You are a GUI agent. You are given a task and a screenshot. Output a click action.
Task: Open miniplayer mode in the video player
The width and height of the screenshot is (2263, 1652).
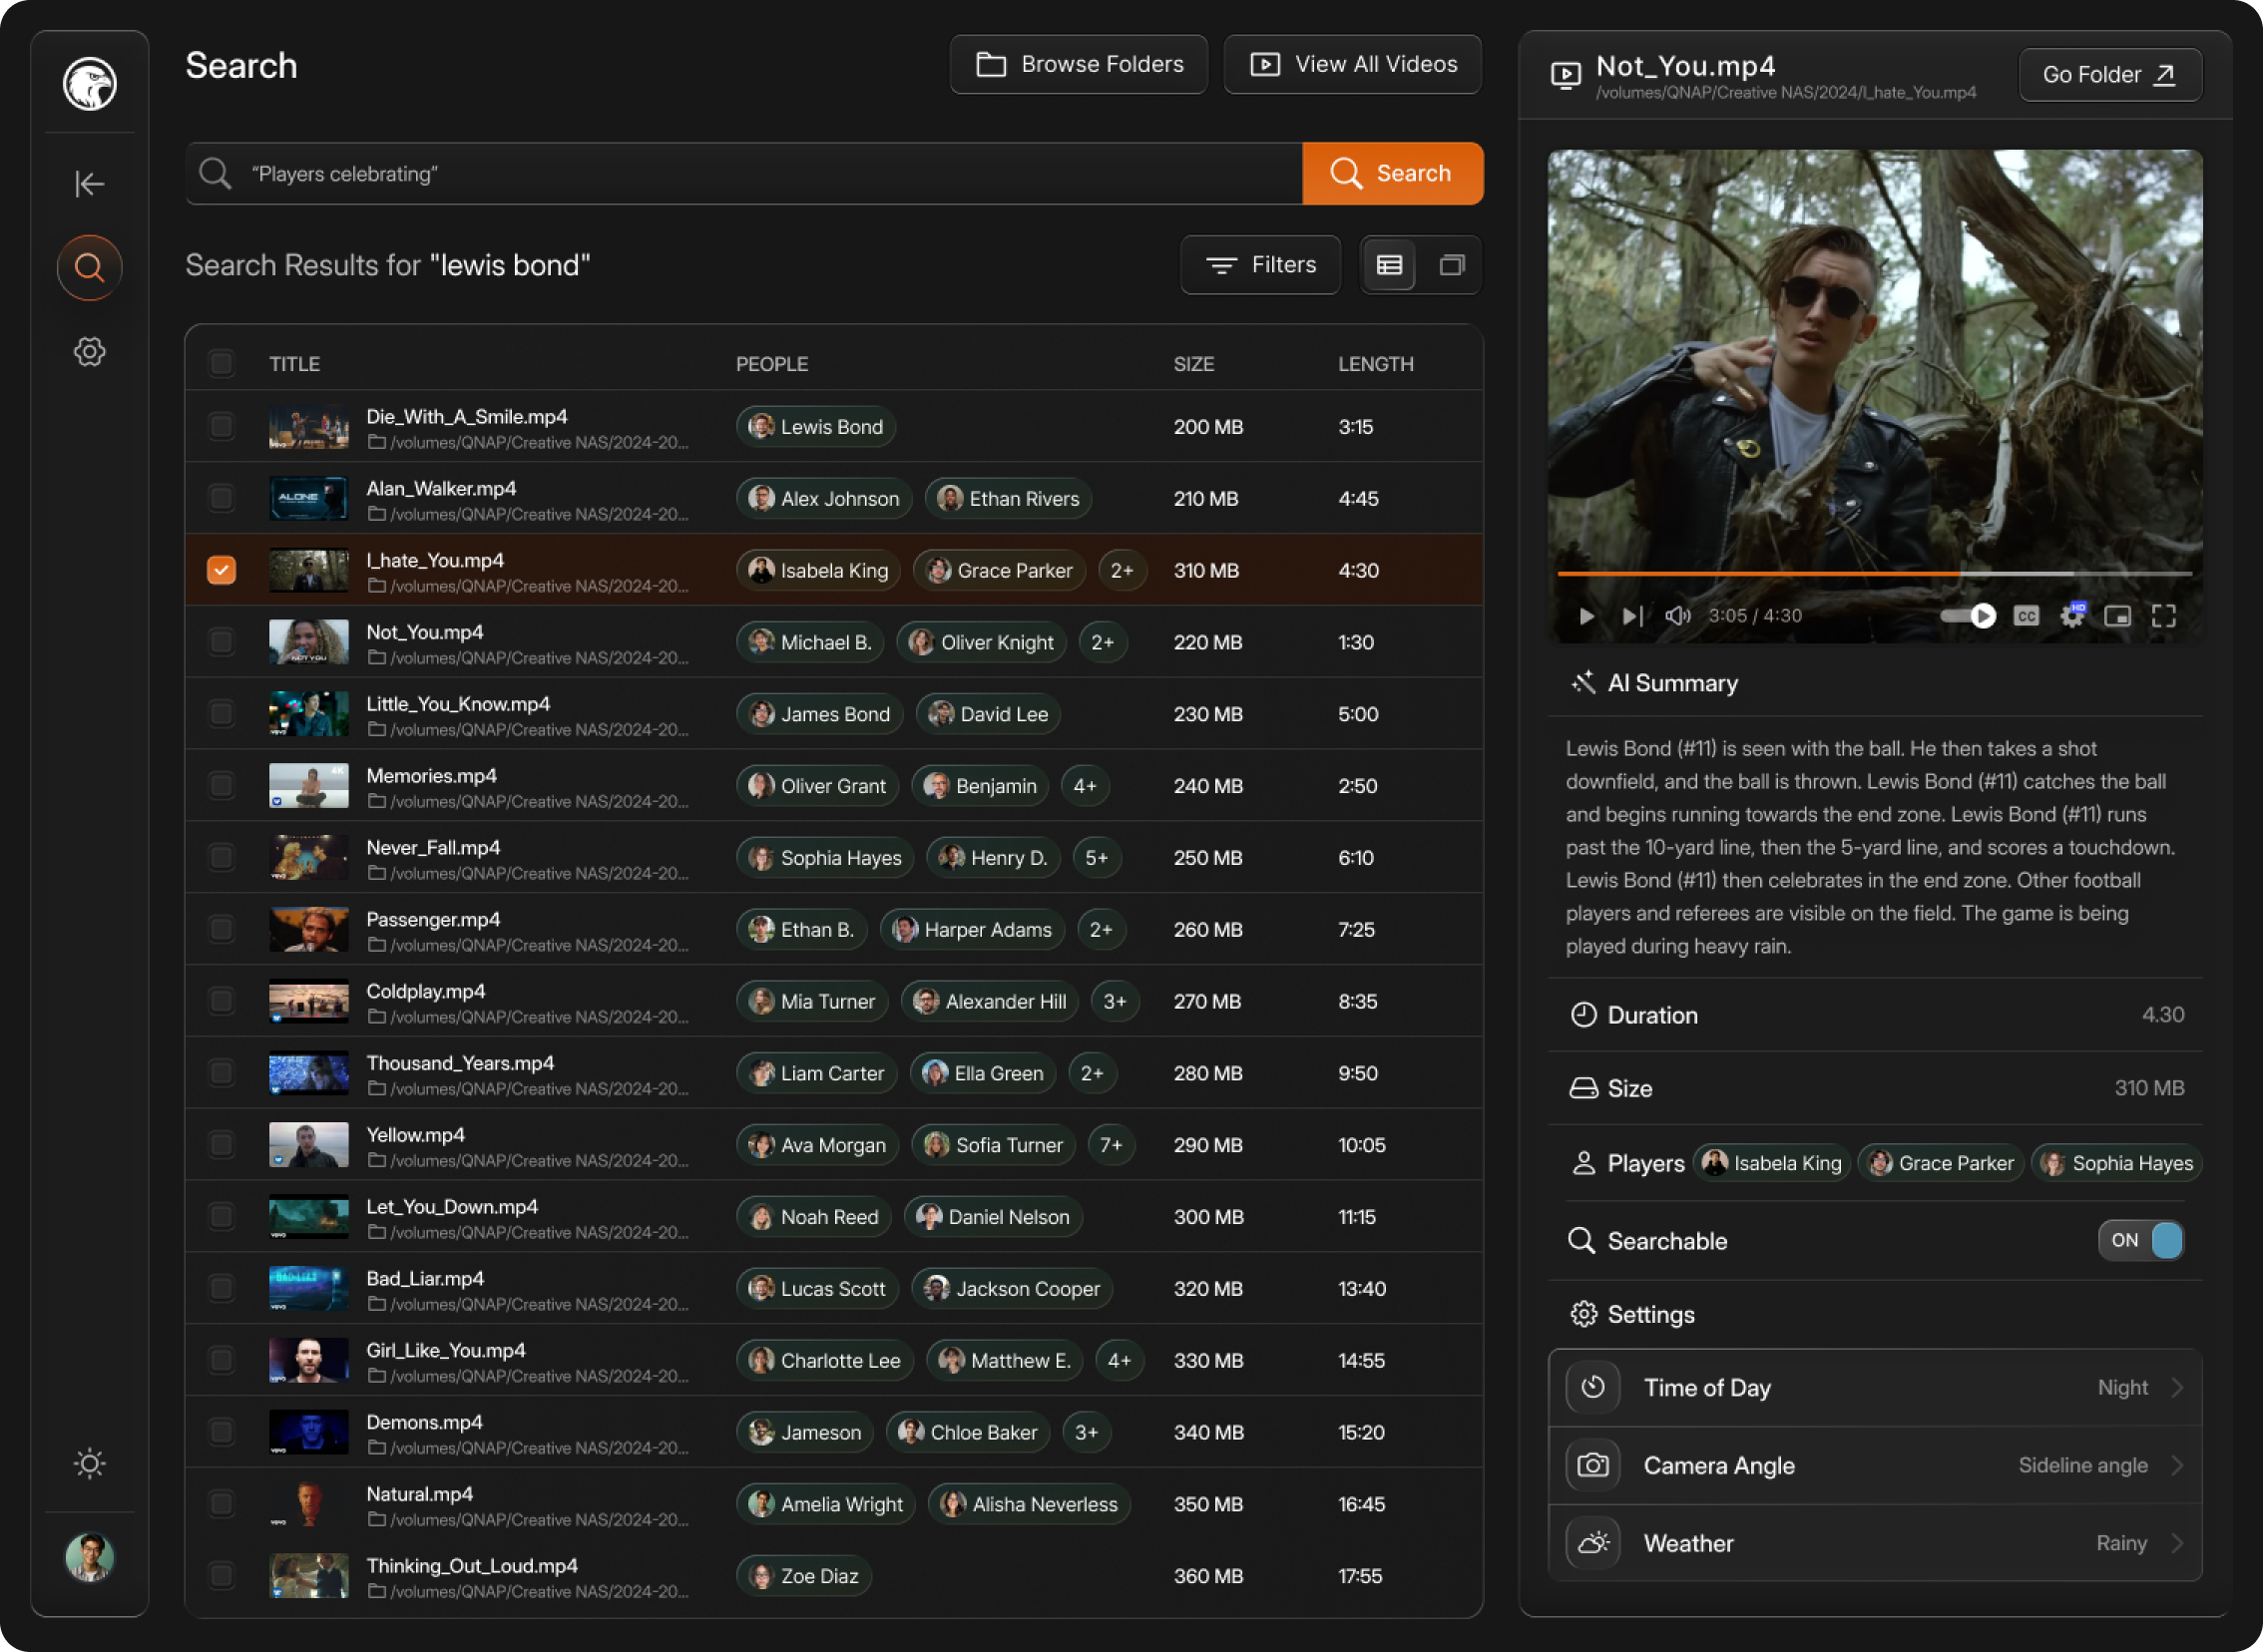click(x=2117, y=616)
